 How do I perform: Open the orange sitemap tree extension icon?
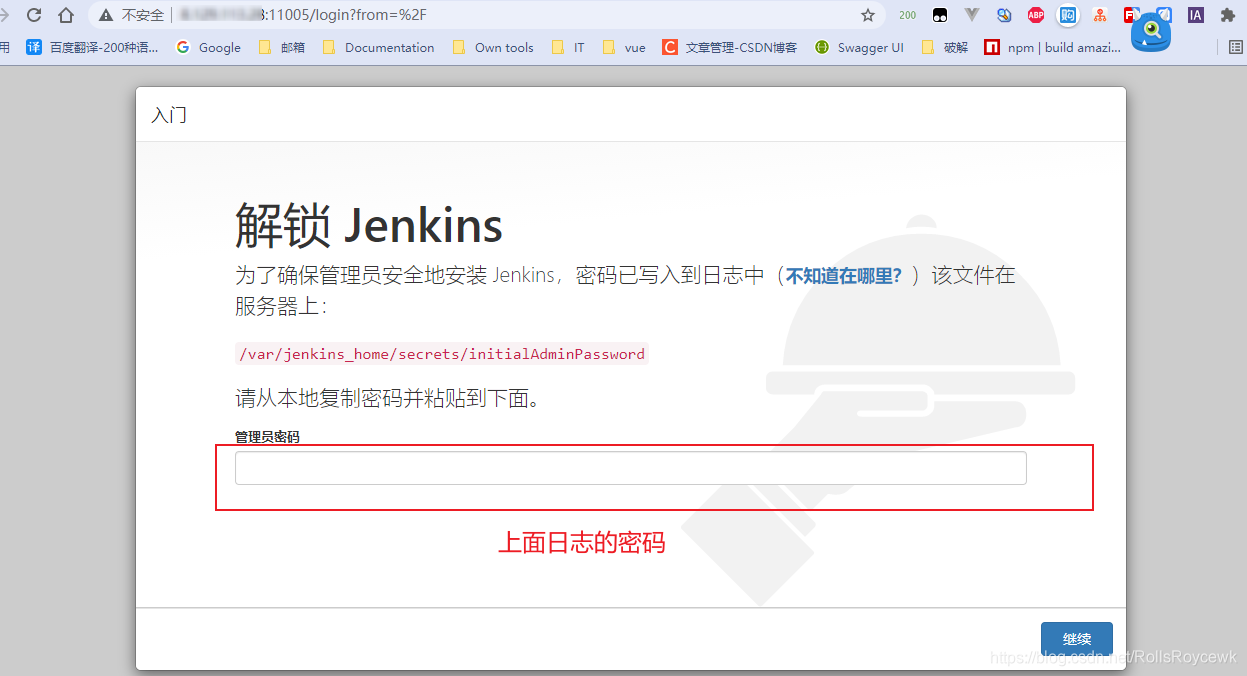tap(1100, 15)
